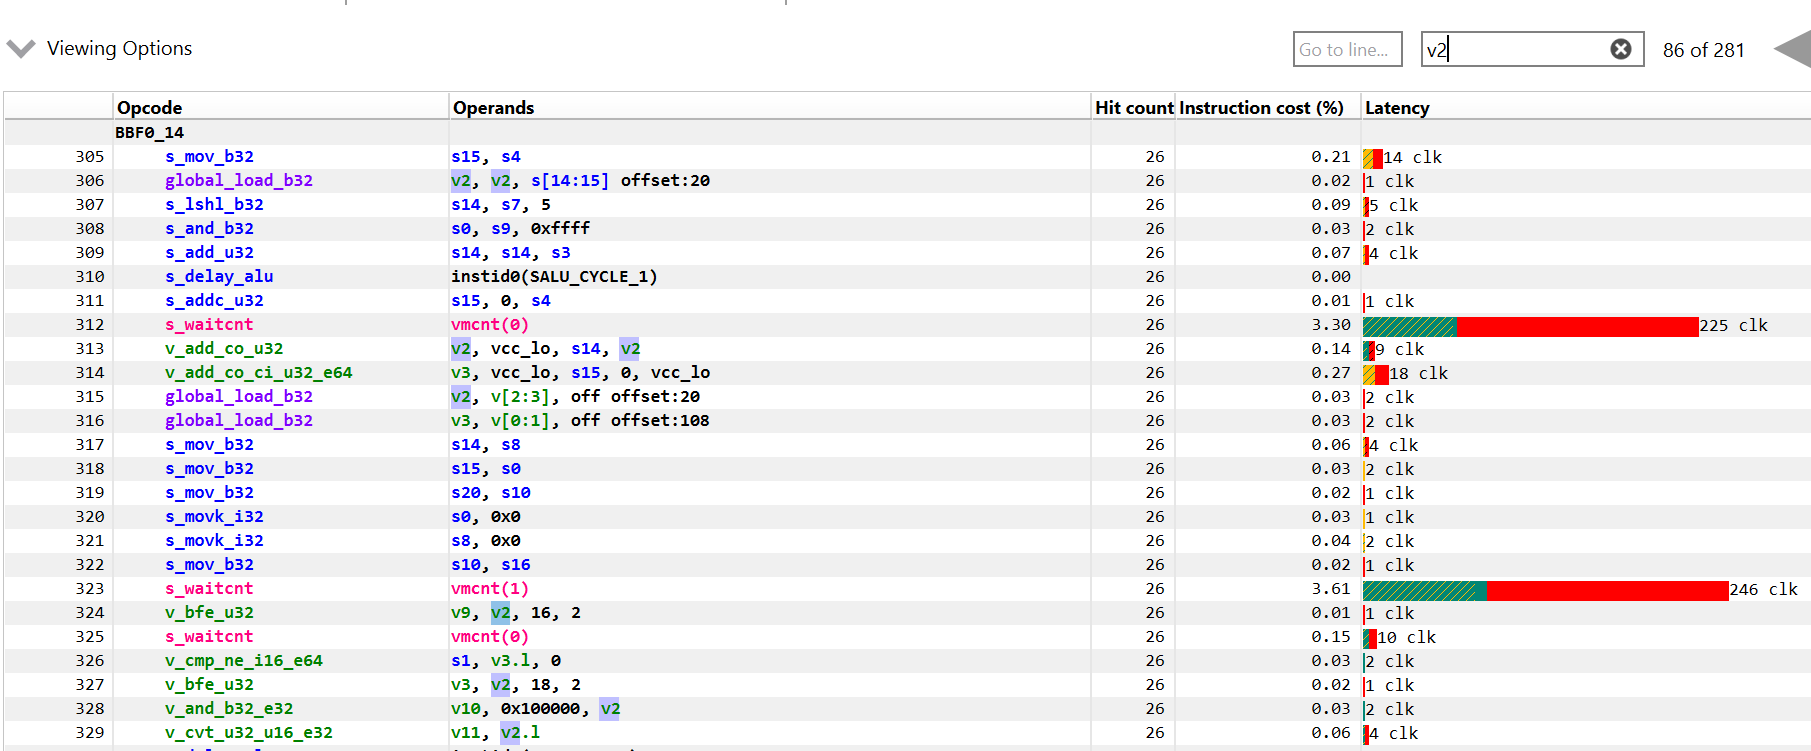Select s_waitcnt opcode on line 312
The width and height of the screenshot is (1811, 751).
[208, 324]
